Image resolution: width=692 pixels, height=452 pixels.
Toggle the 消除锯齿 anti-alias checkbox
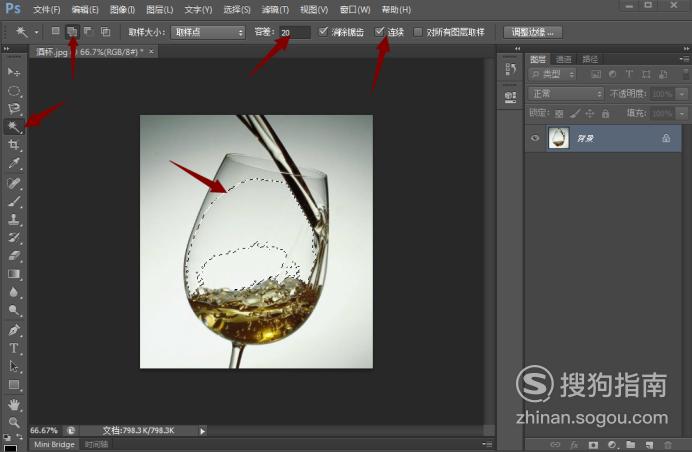(x=323, y=31)
